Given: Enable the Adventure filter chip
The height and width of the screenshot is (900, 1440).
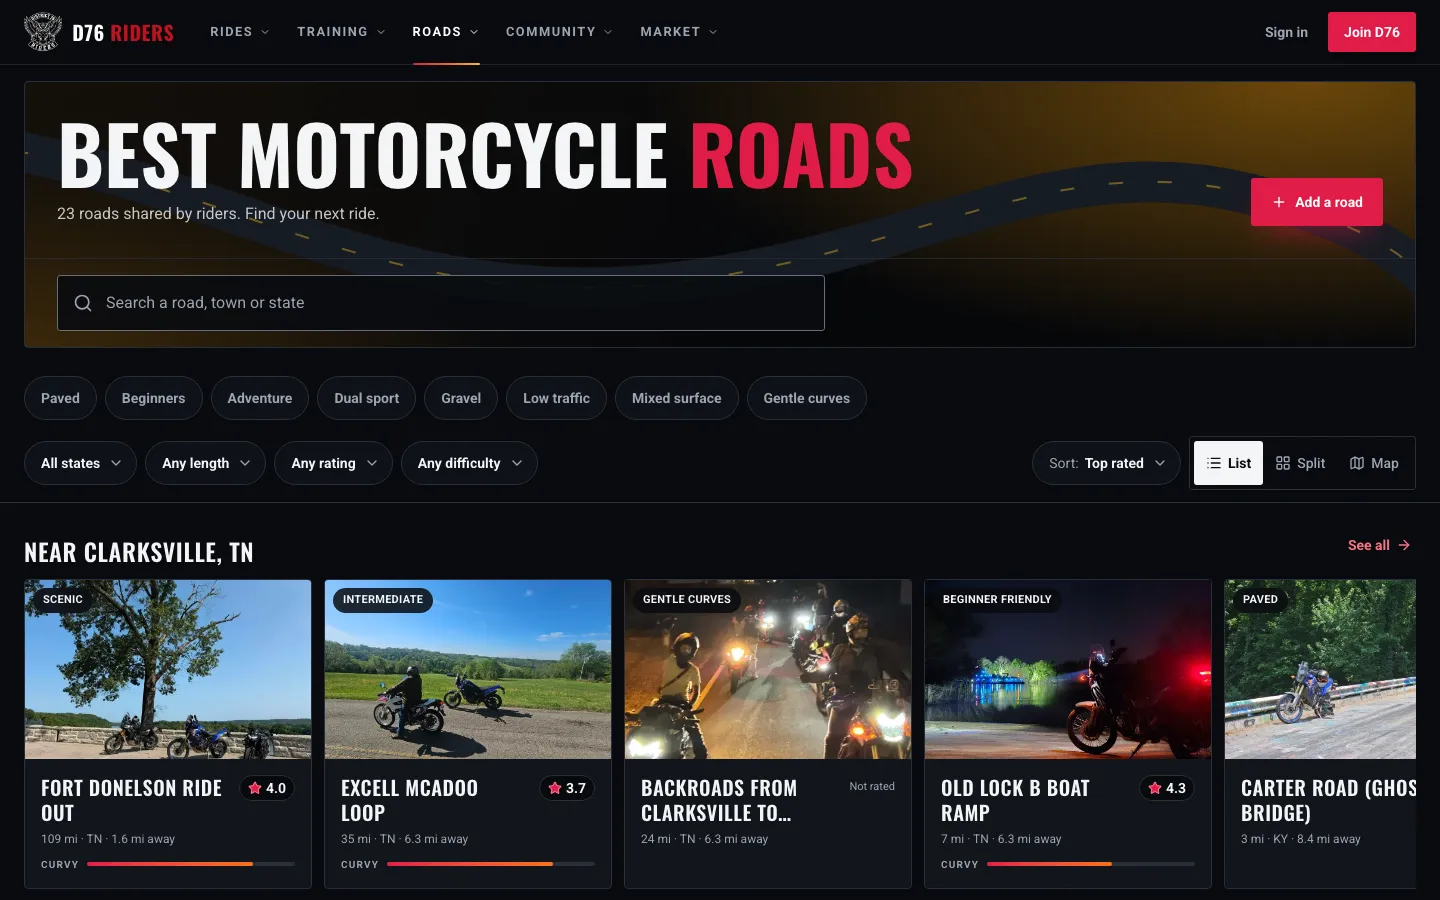Looking at the screenshot, I should pos(260,398).
